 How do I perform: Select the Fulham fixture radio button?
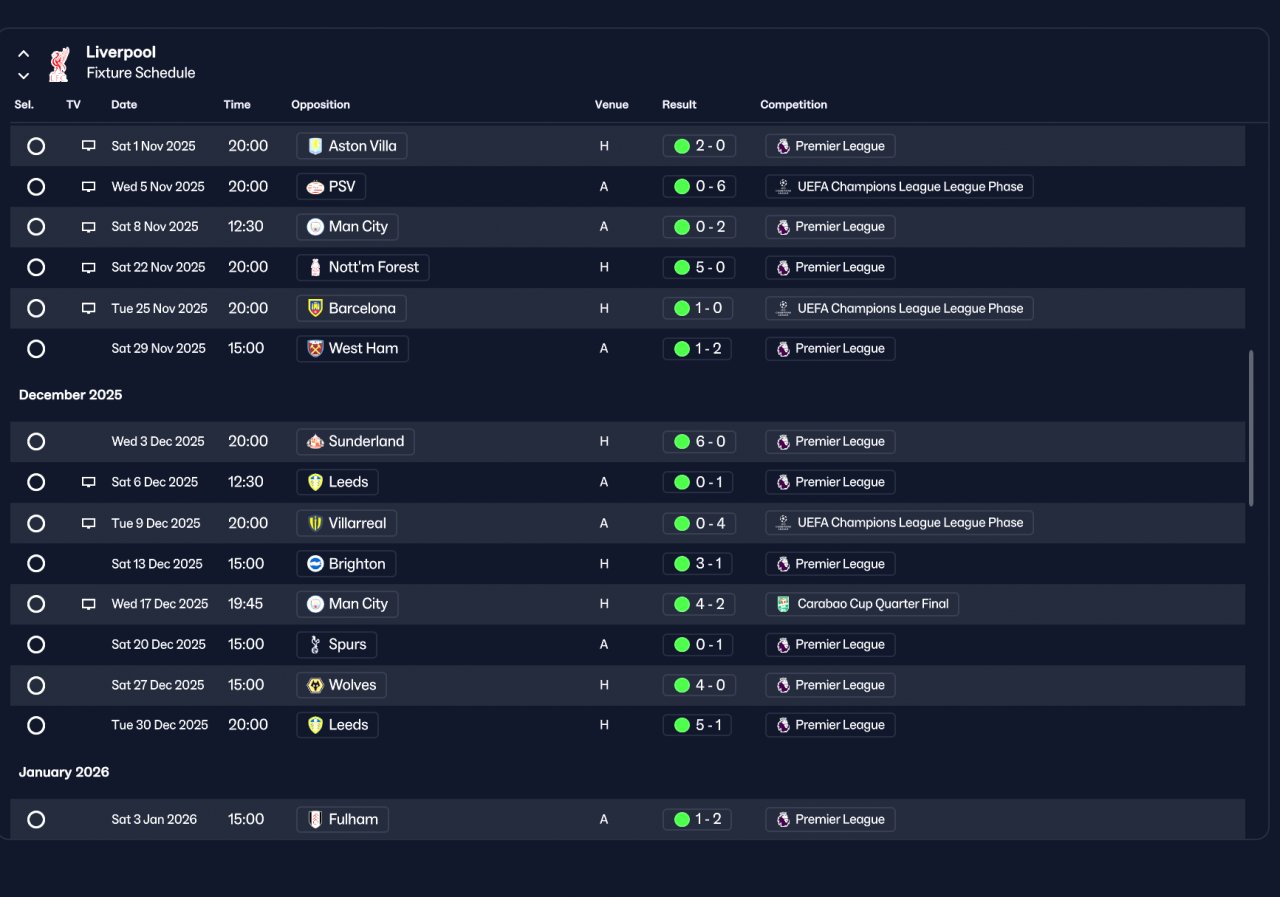[x=36, y=820]
